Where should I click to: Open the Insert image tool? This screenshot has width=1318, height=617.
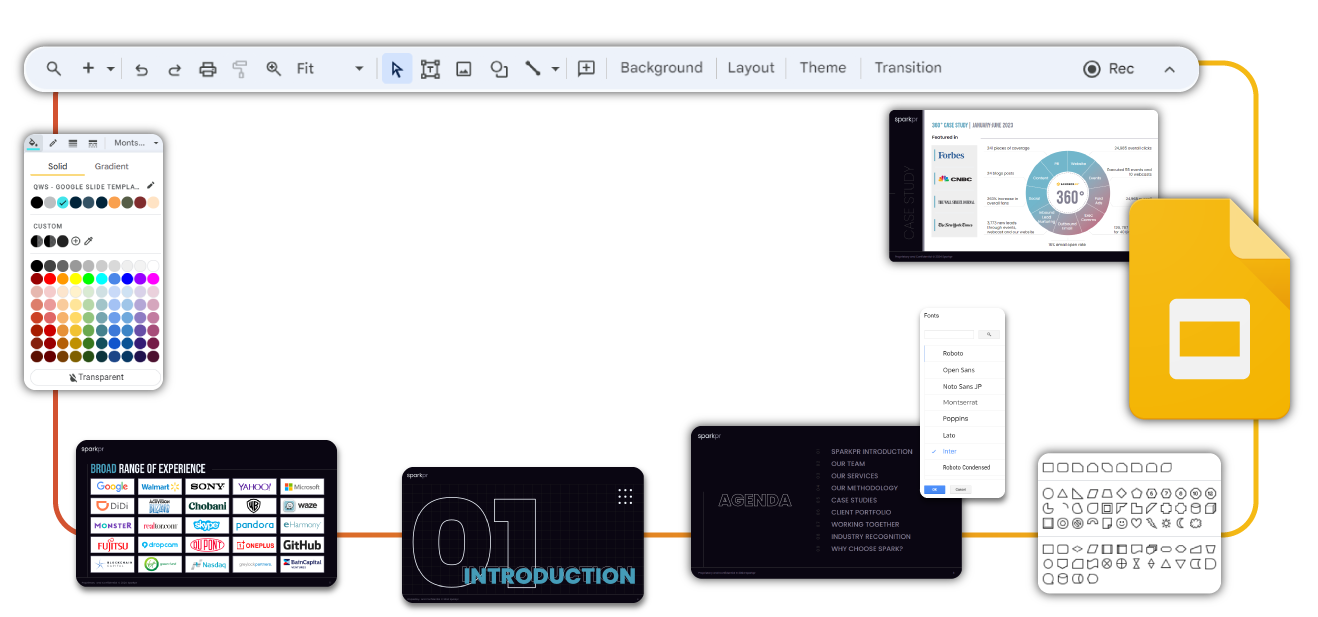pos(464,68)
